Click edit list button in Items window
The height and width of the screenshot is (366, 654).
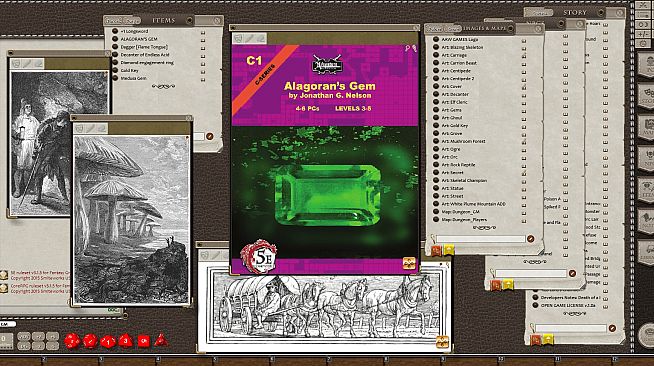click(210, 136)
